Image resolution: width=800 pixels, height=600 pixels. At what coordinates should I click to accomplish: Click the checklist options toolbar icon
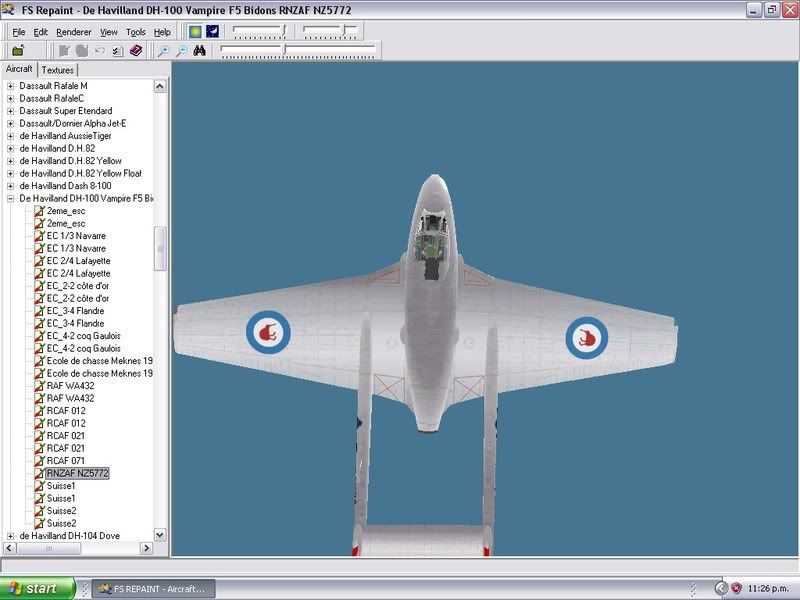(x=117, y=50)
